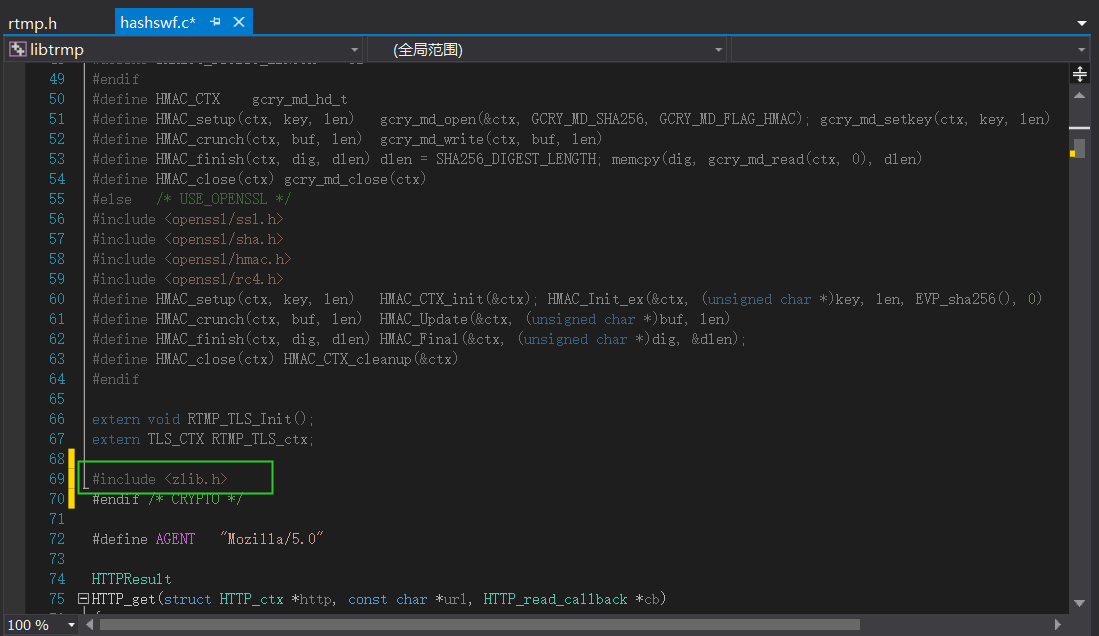Click the vertical scrollbar down arrow

click(x=1080, y=604)
